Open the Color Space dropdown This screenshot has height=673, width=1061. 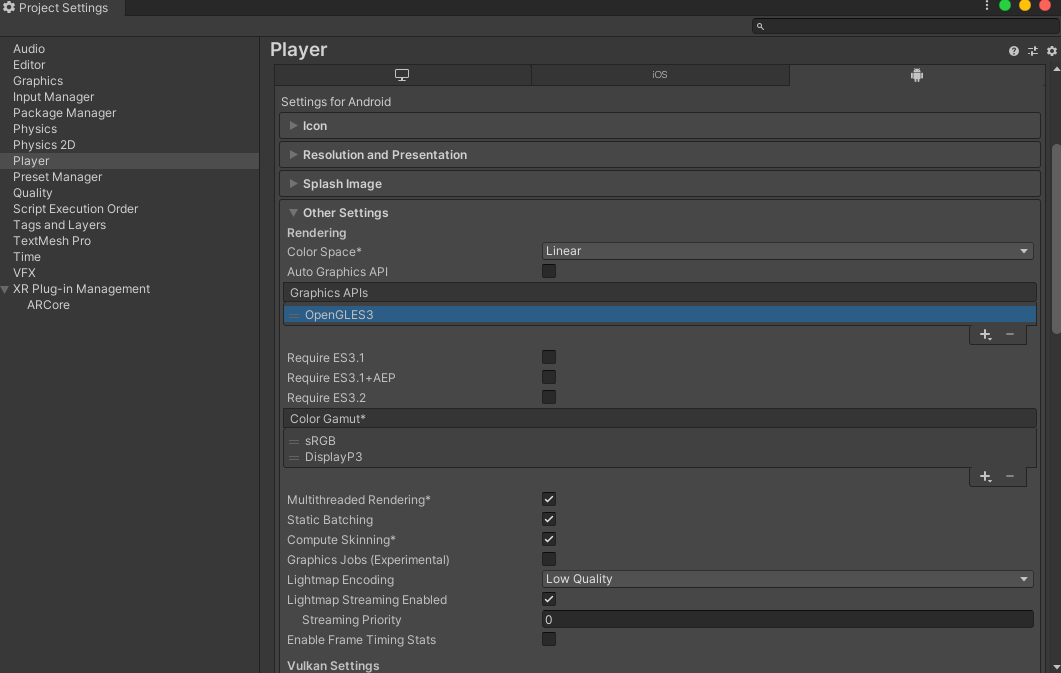787,251
